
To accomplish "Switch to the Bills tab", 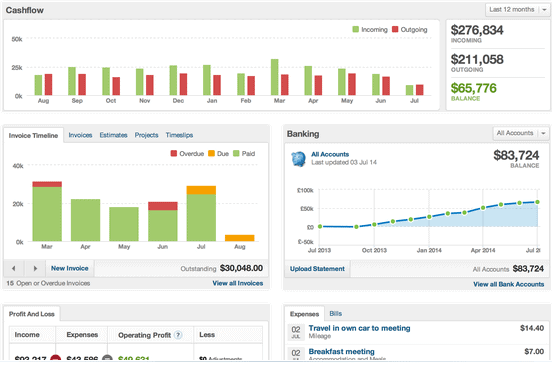I will [x=335, y=314].
